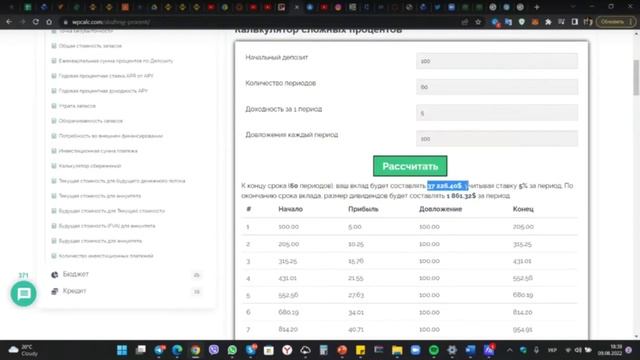Open WhatsApp from the taskbar
The width and height of the screenshot is (640, 360).
tap(232, 350)
